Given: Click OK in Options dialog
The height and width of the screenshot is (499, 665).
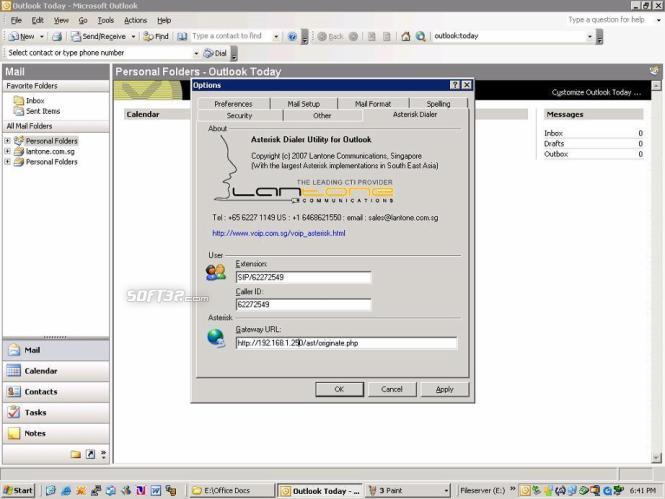Looking at the screenshot, I should tap(339, 389).
